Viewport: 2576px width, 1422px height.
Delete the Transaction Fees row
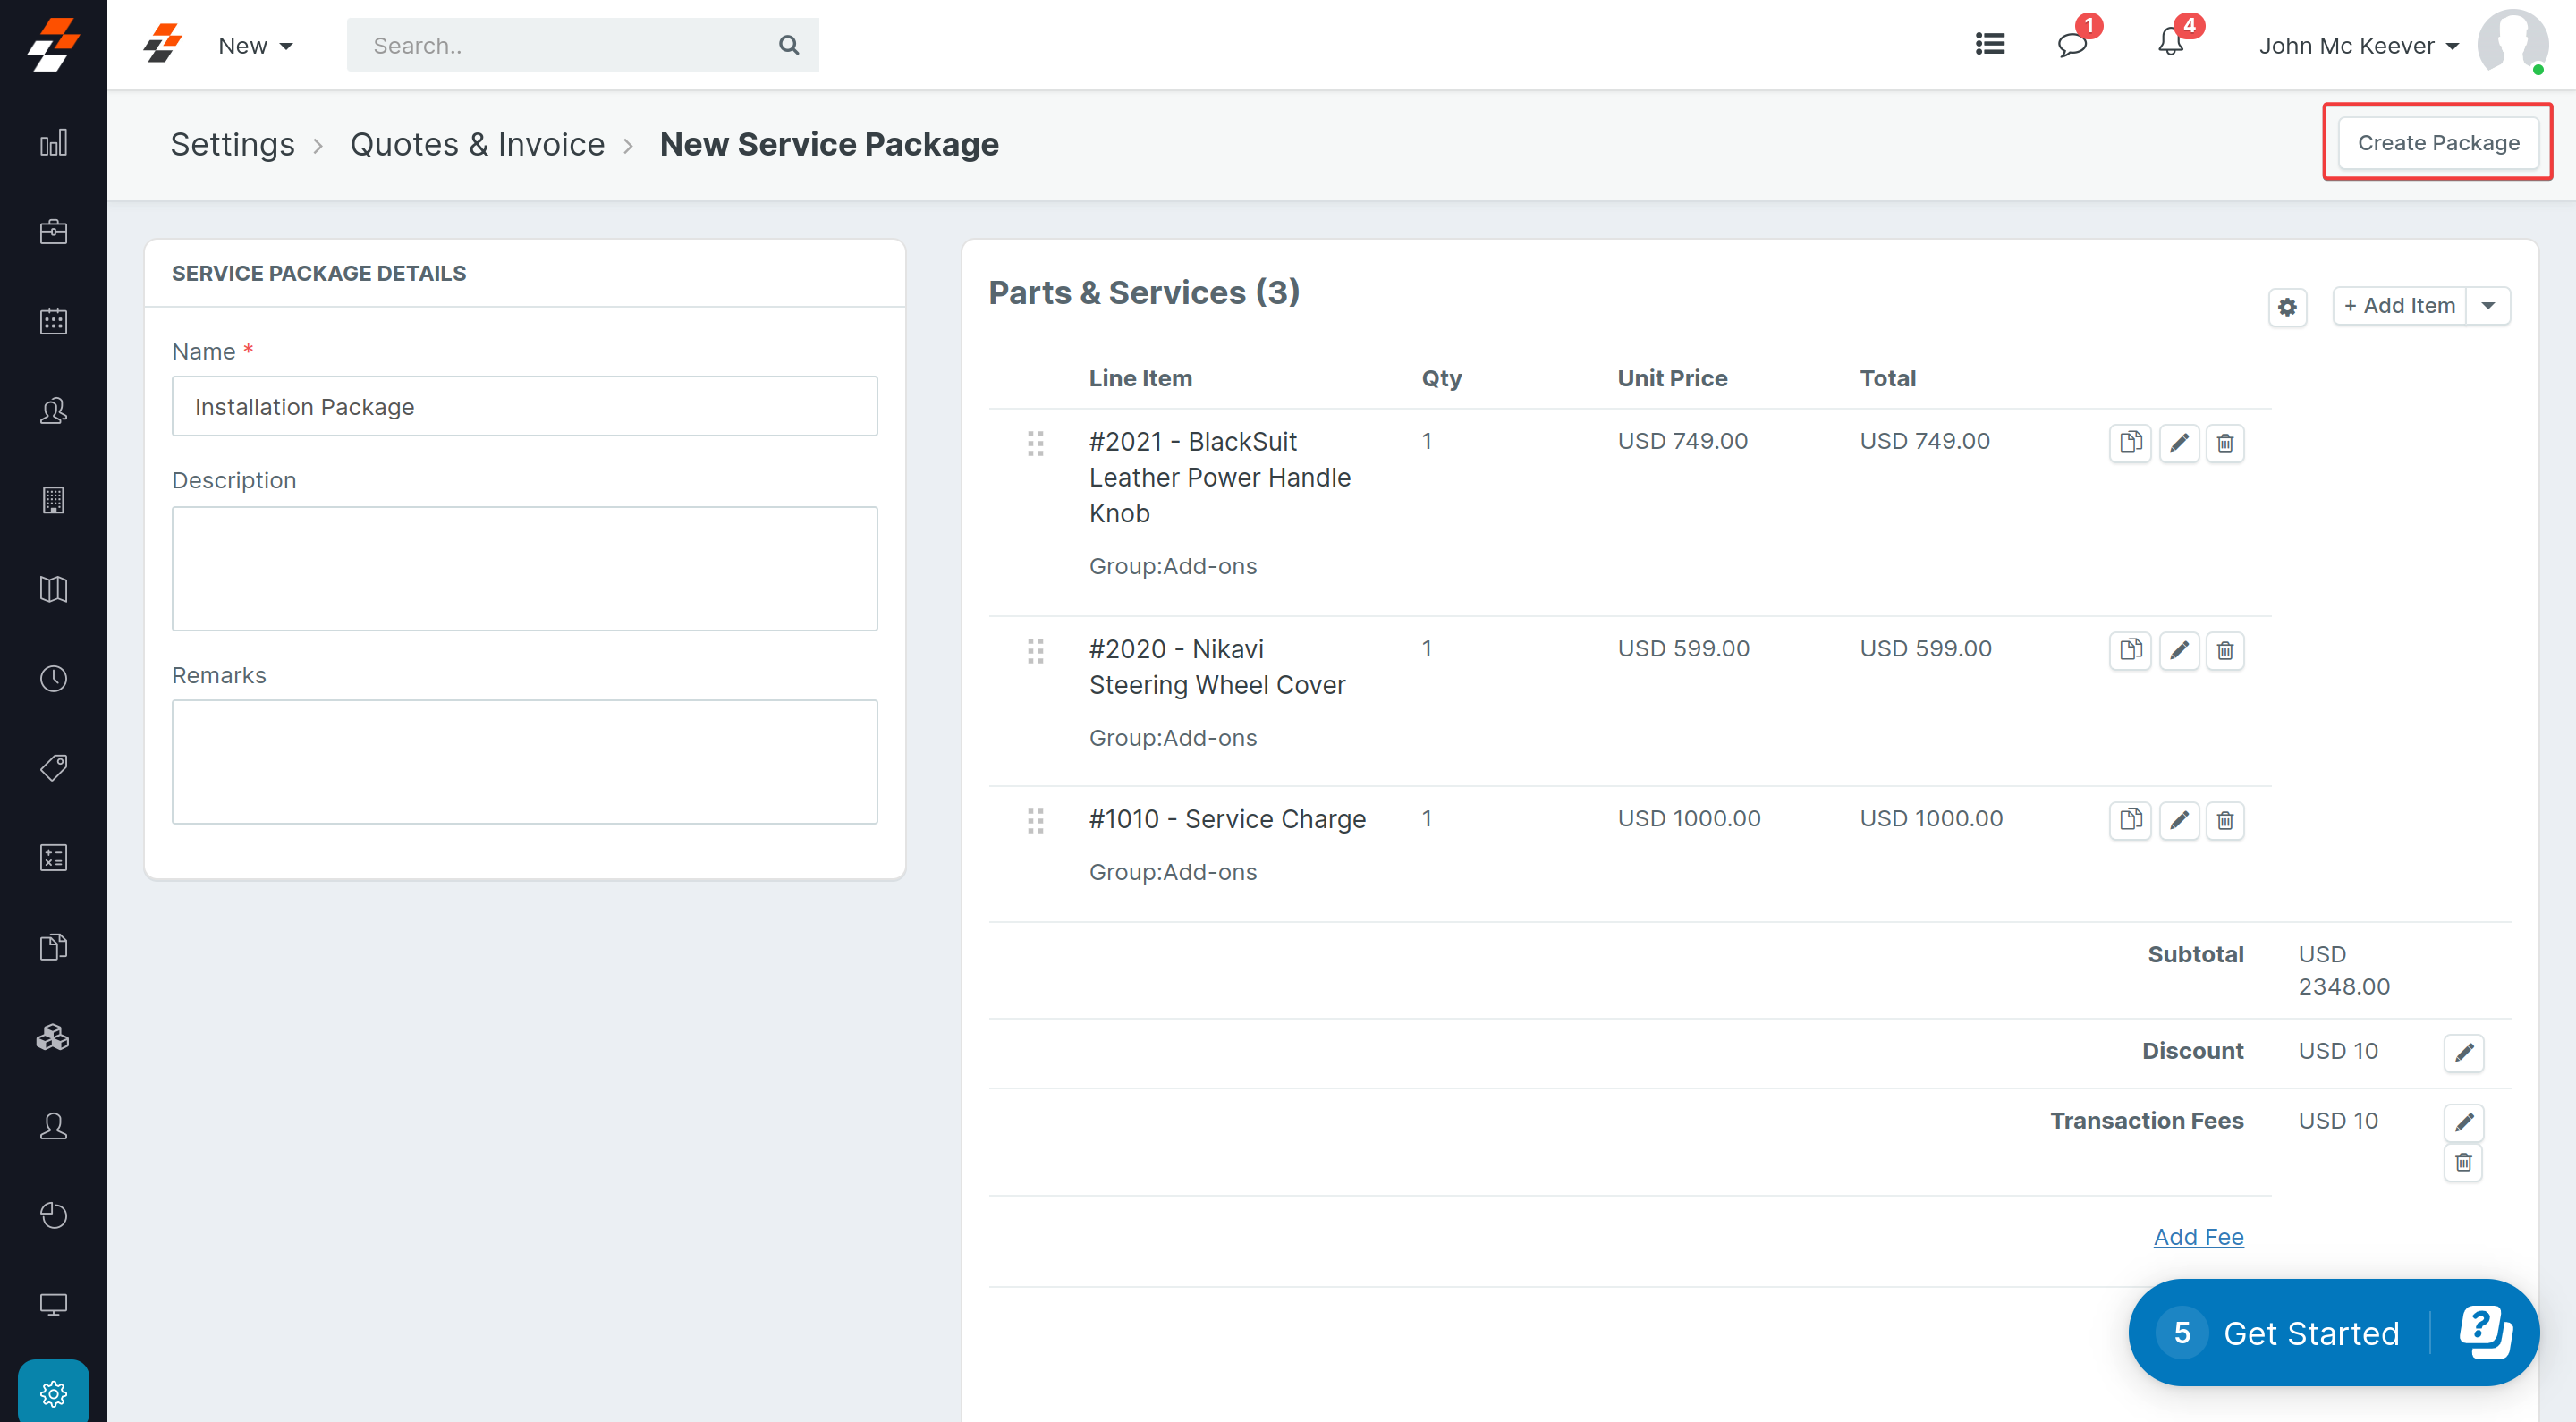(x=2463, y=1162)
